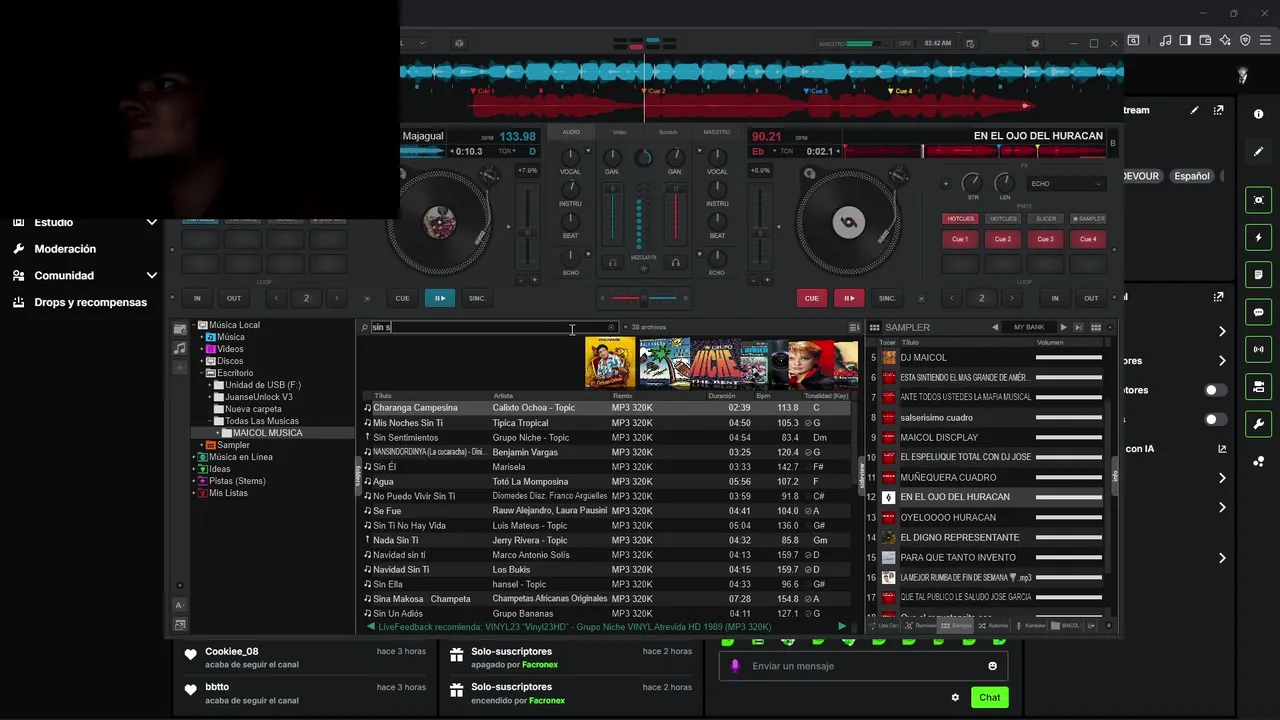Toggle SINC on the right deck
1280x720 pixels.
(887, 298)
